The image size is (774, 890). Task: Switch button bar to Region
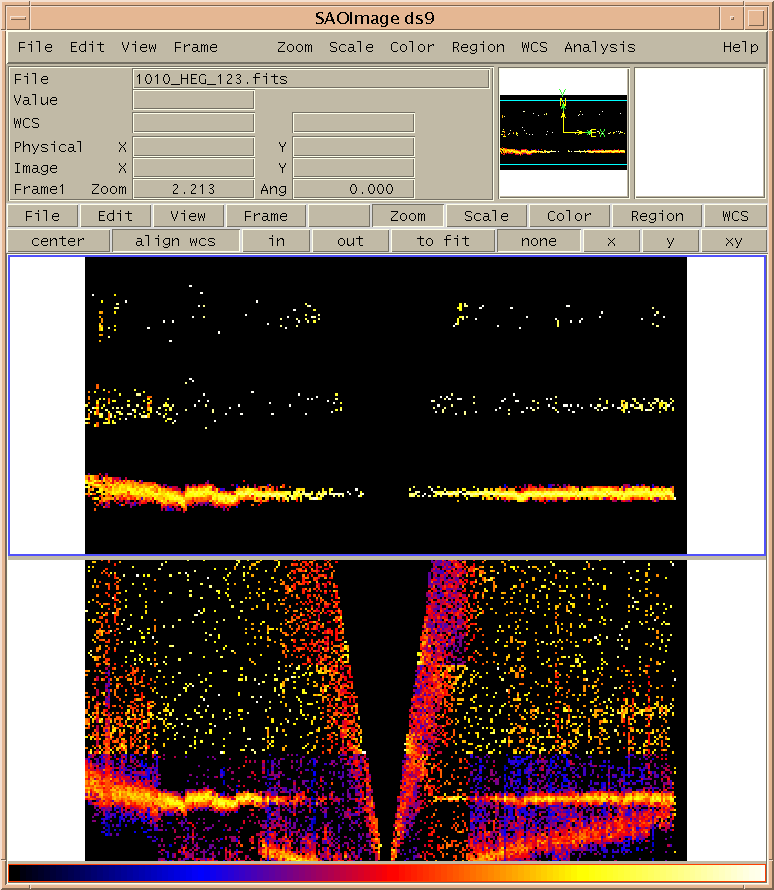657,216
